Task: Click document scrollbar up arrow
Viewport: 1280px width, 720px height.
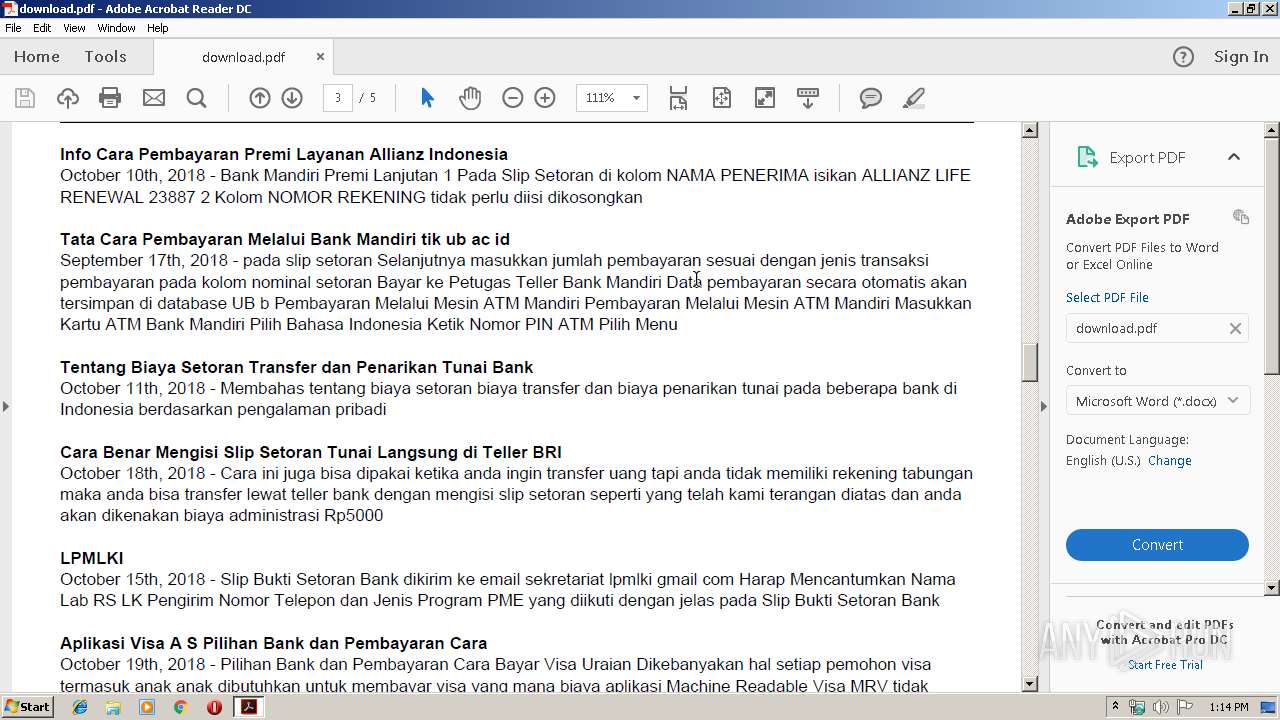Action: tap(1030, 130)
